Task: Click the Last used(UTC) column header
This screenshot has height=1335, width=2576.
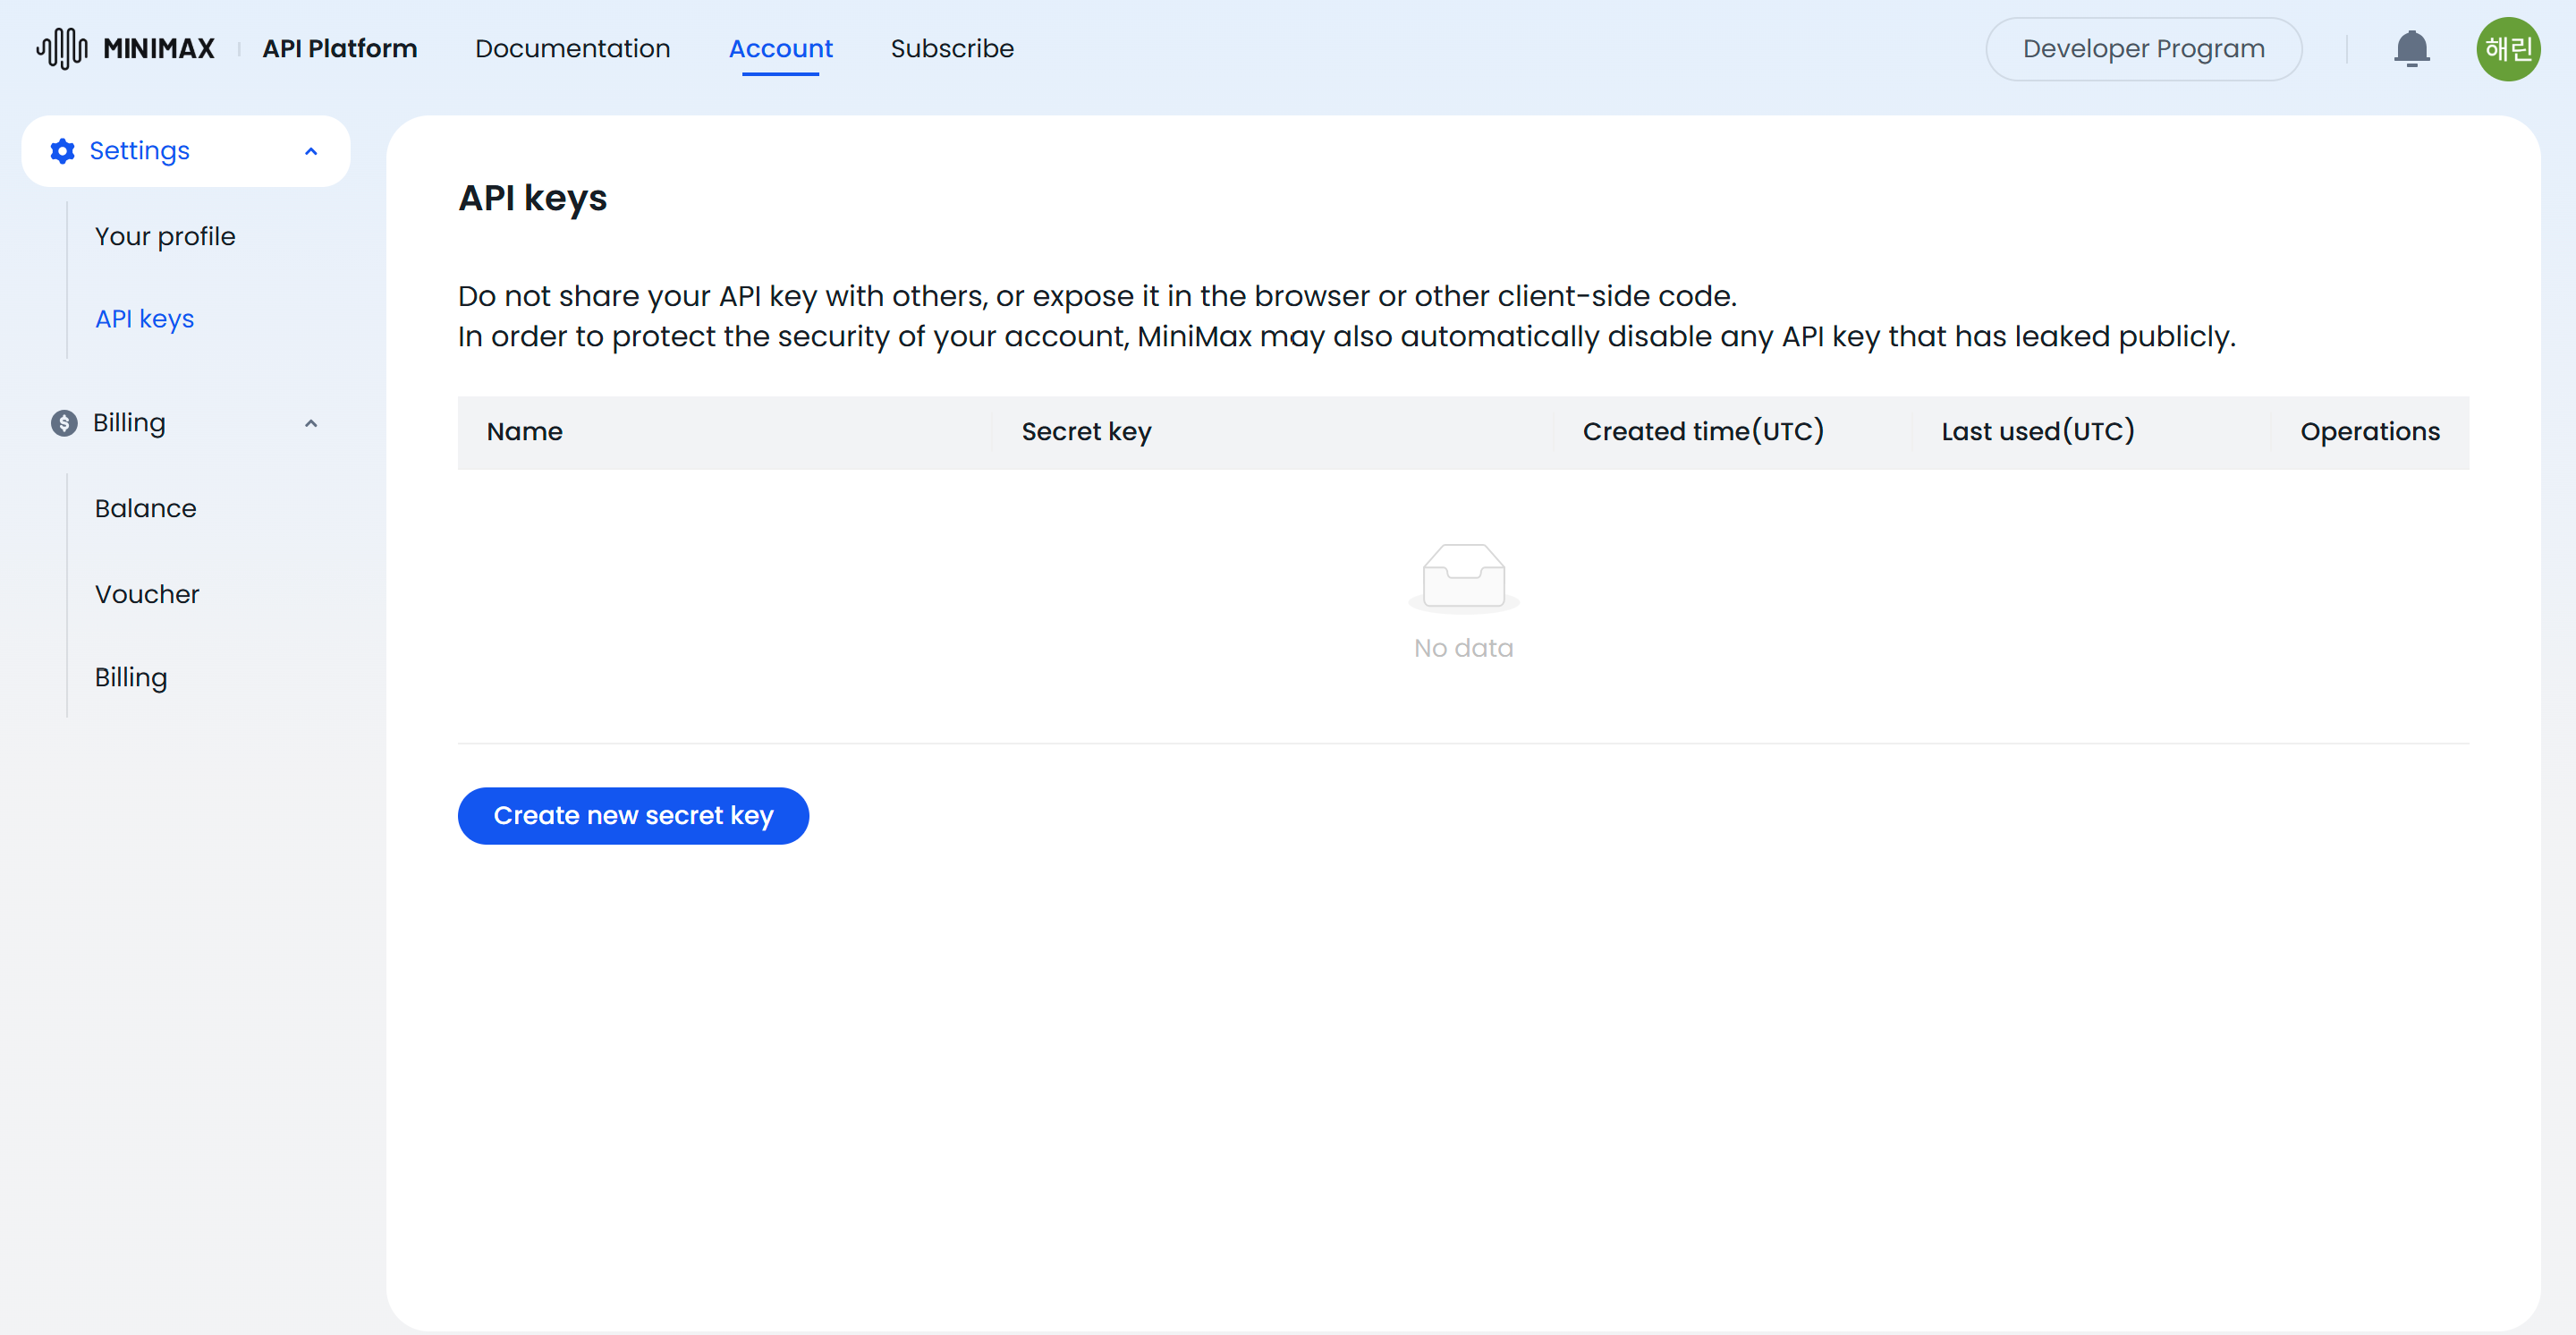Action: (2038, 431)
